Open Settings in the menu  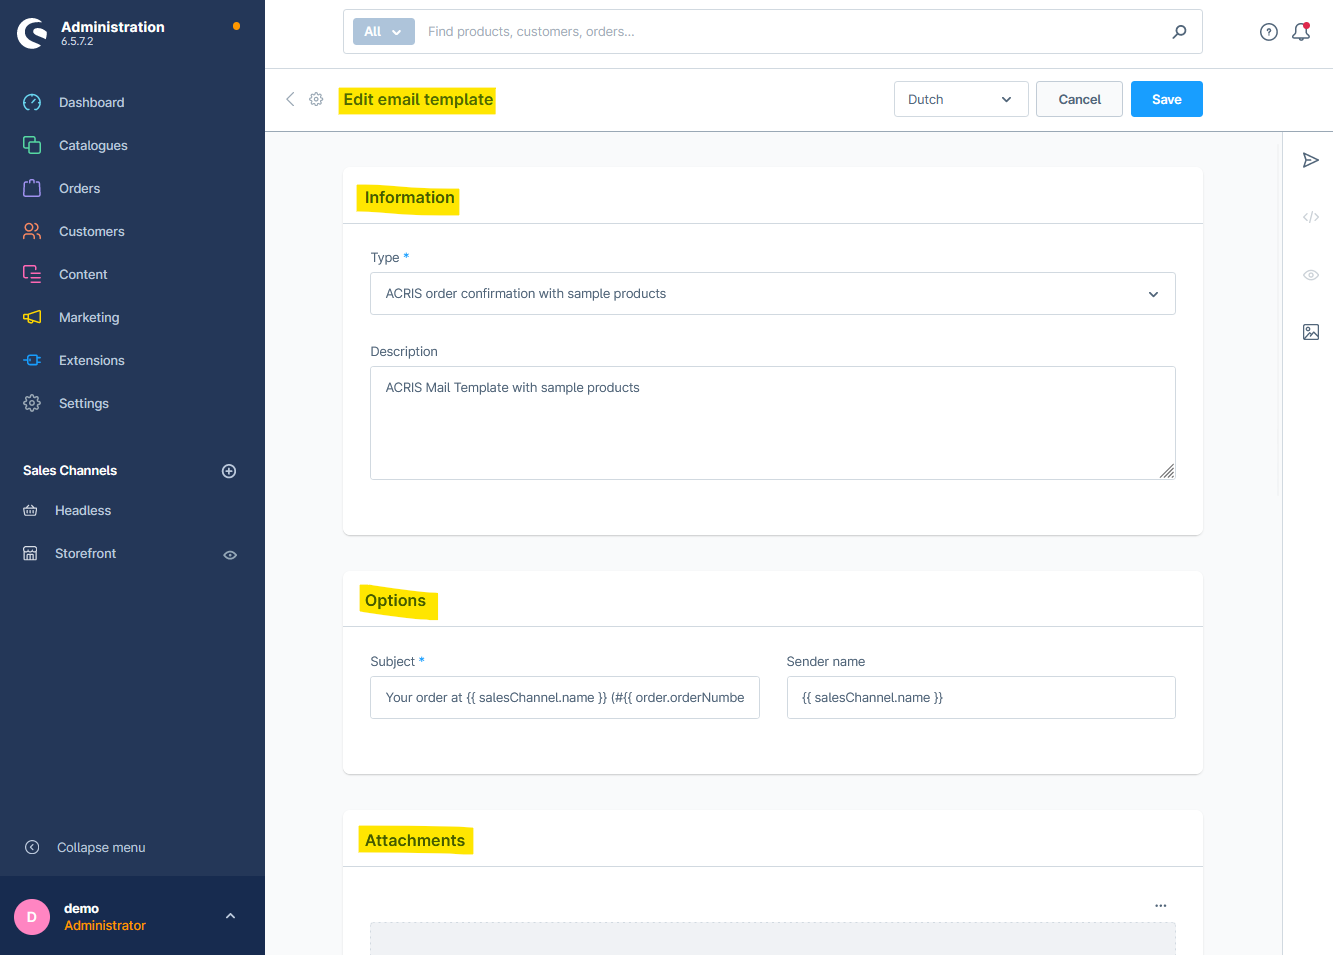[x=84, y=403]
